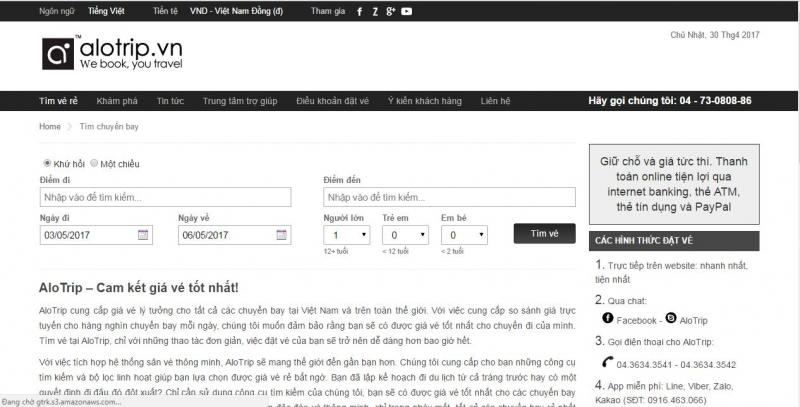The image size is (800, 407).
Task: Click the Home breadcrumb link
Action: coord(50,127)
